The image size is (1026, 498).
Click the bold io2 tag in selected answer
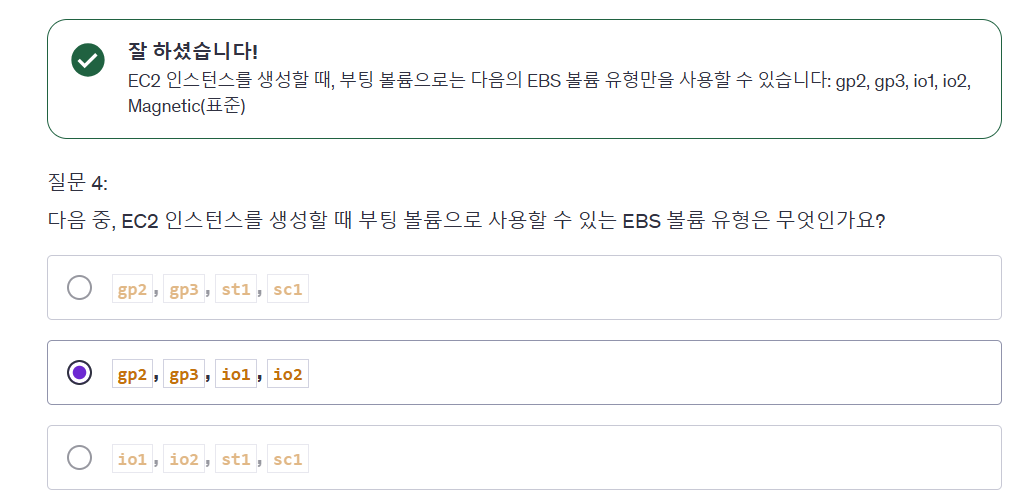[288, 374]
